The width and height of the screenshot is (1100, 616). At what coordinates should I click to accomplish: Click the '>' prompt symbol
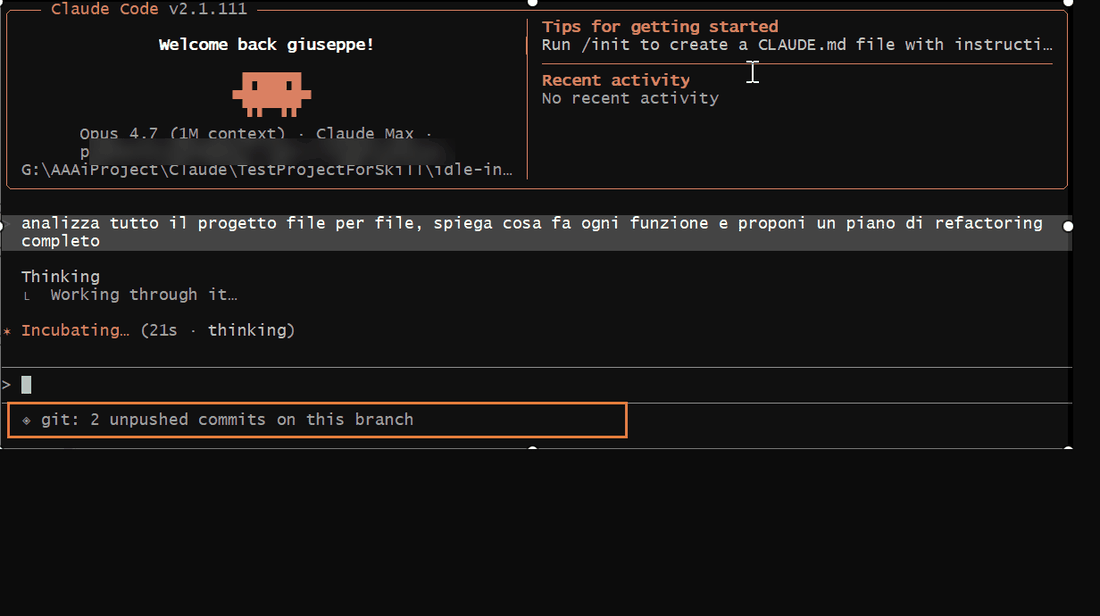pyautogui.click(x=6, y=384)
